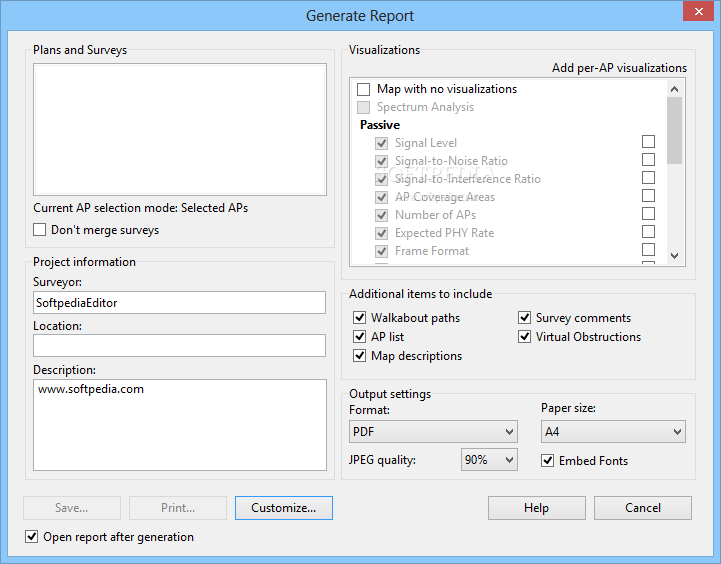The height and width of the screenshot is (564, 721).
Task: Click the visualizations list scroll-down arrow
Action: (675, 256)
